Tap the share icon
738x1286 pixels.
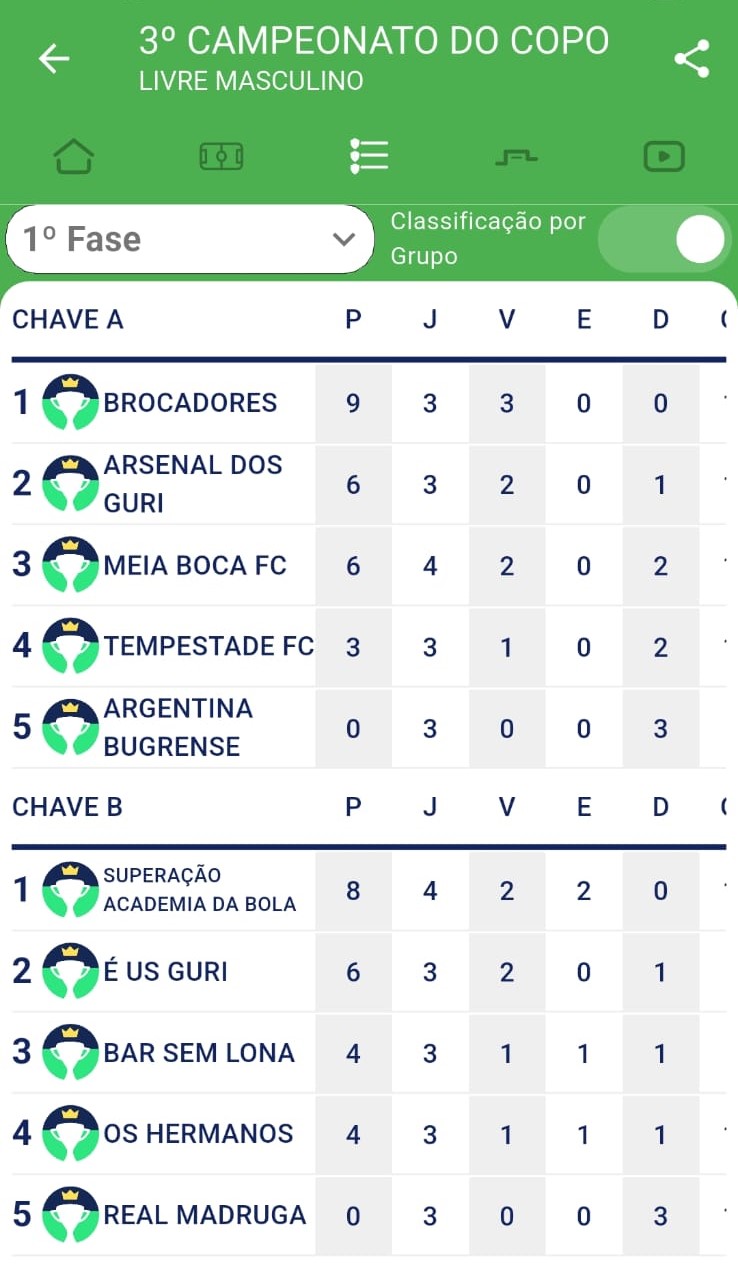click(692, 59)
